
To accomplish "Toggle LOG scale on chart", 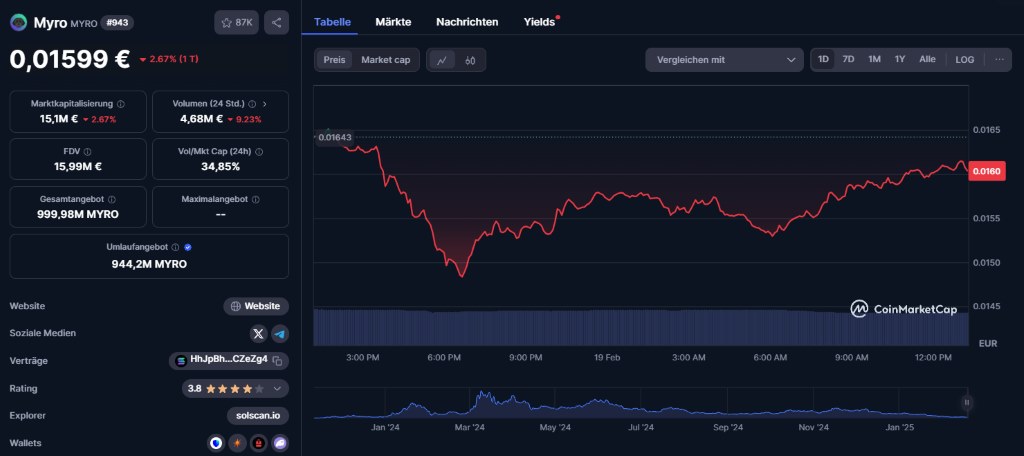I will 965,59.
